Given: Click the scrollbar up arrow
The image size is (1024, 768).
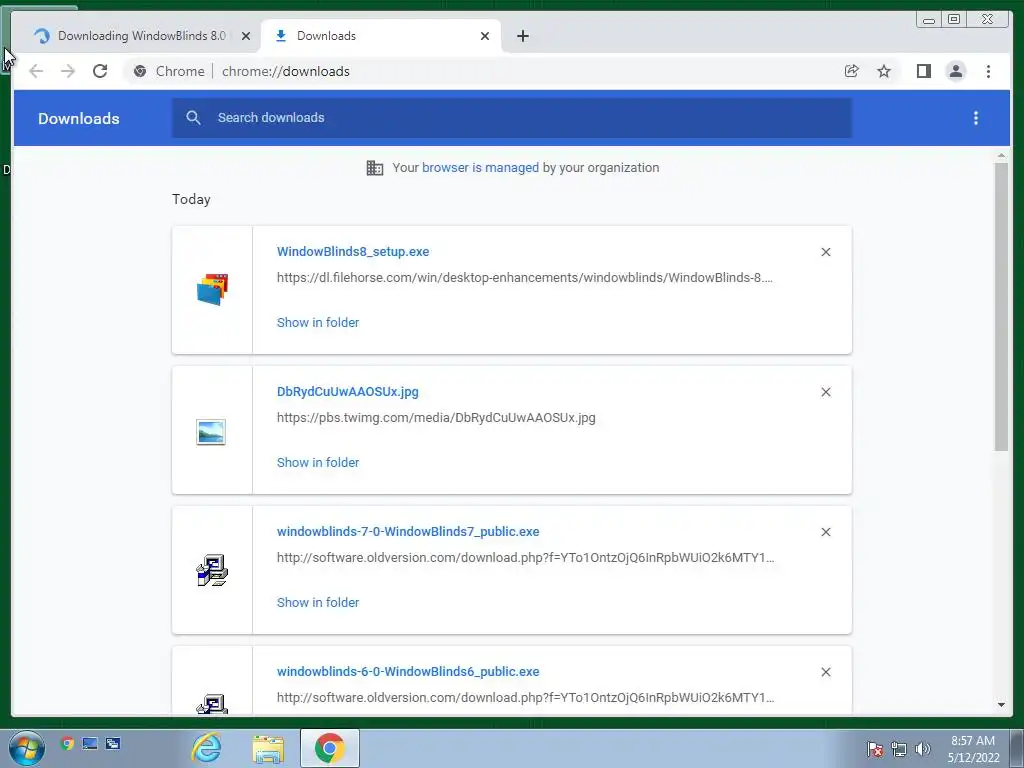Looking at the screenshot, I should coord(1001,155).
